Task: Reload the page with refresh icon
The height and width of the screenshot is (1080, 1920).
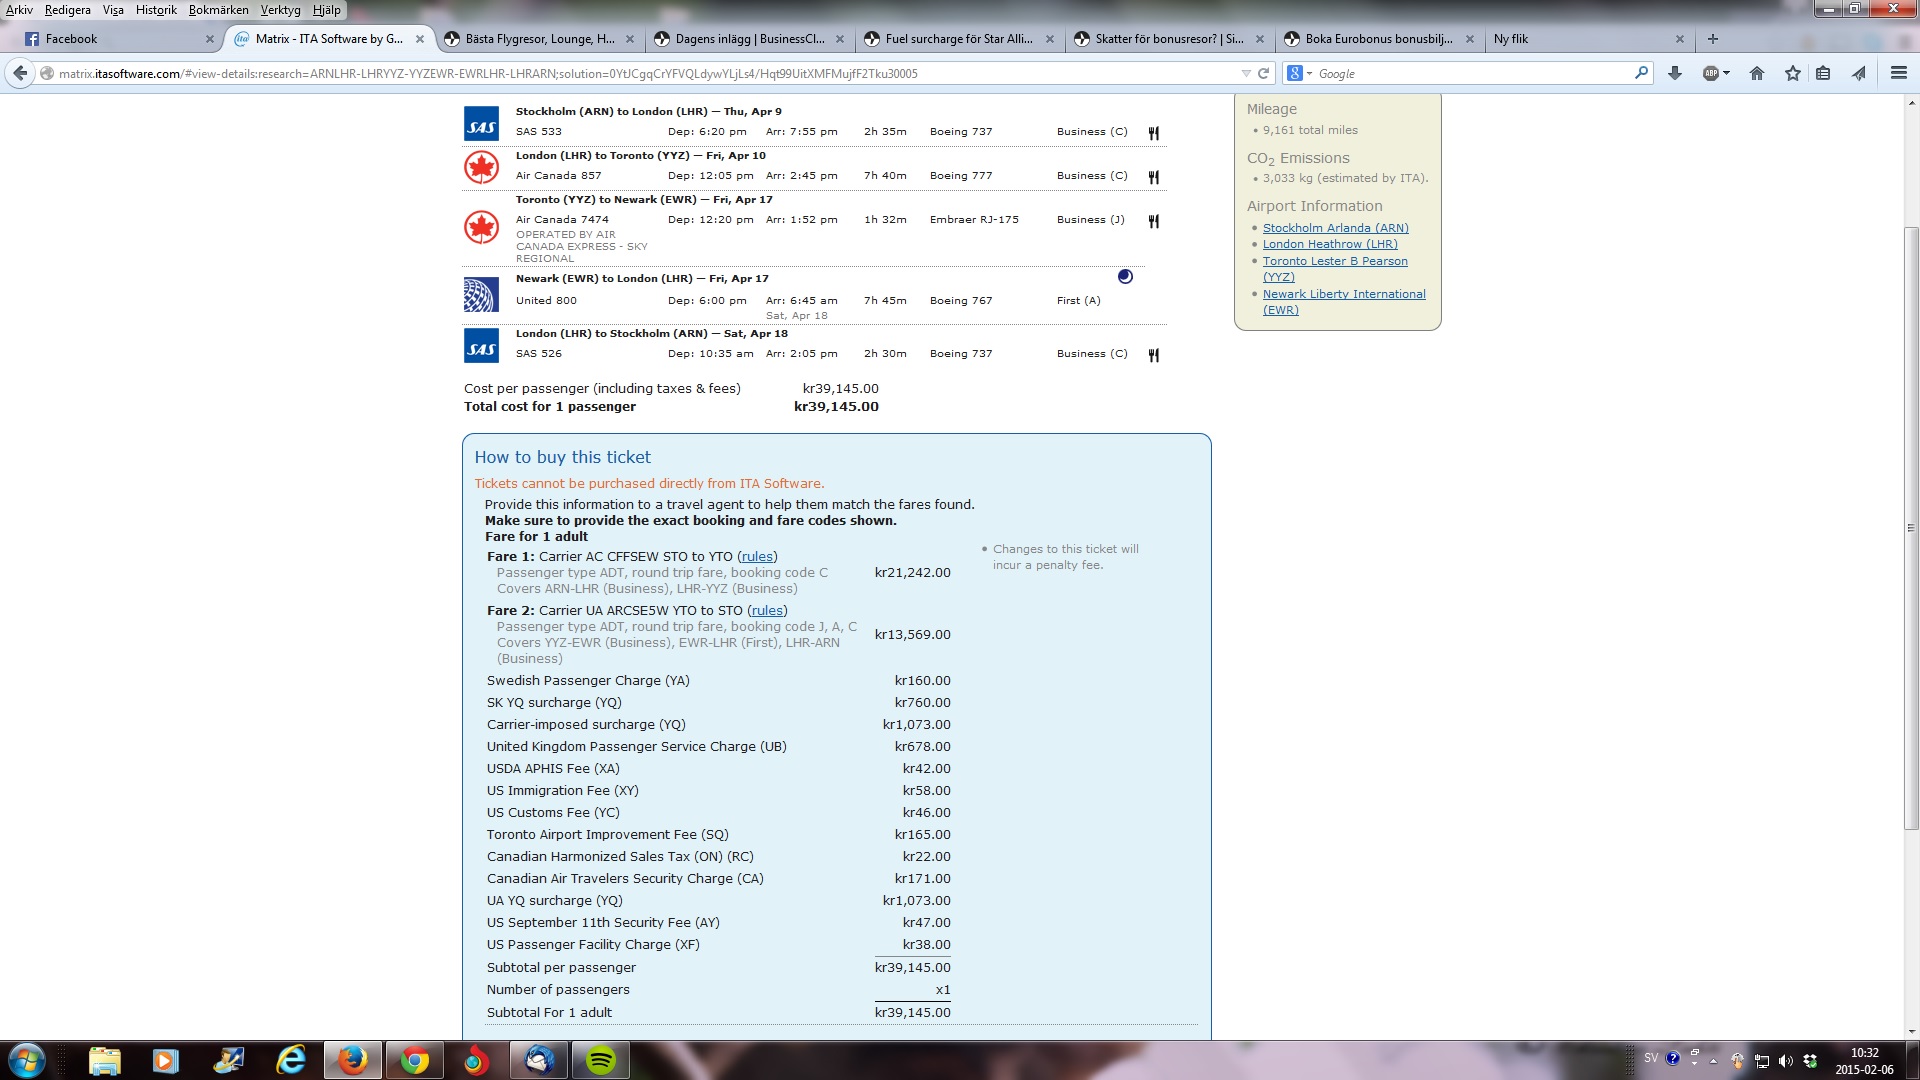Action: tap(1263, 73)
